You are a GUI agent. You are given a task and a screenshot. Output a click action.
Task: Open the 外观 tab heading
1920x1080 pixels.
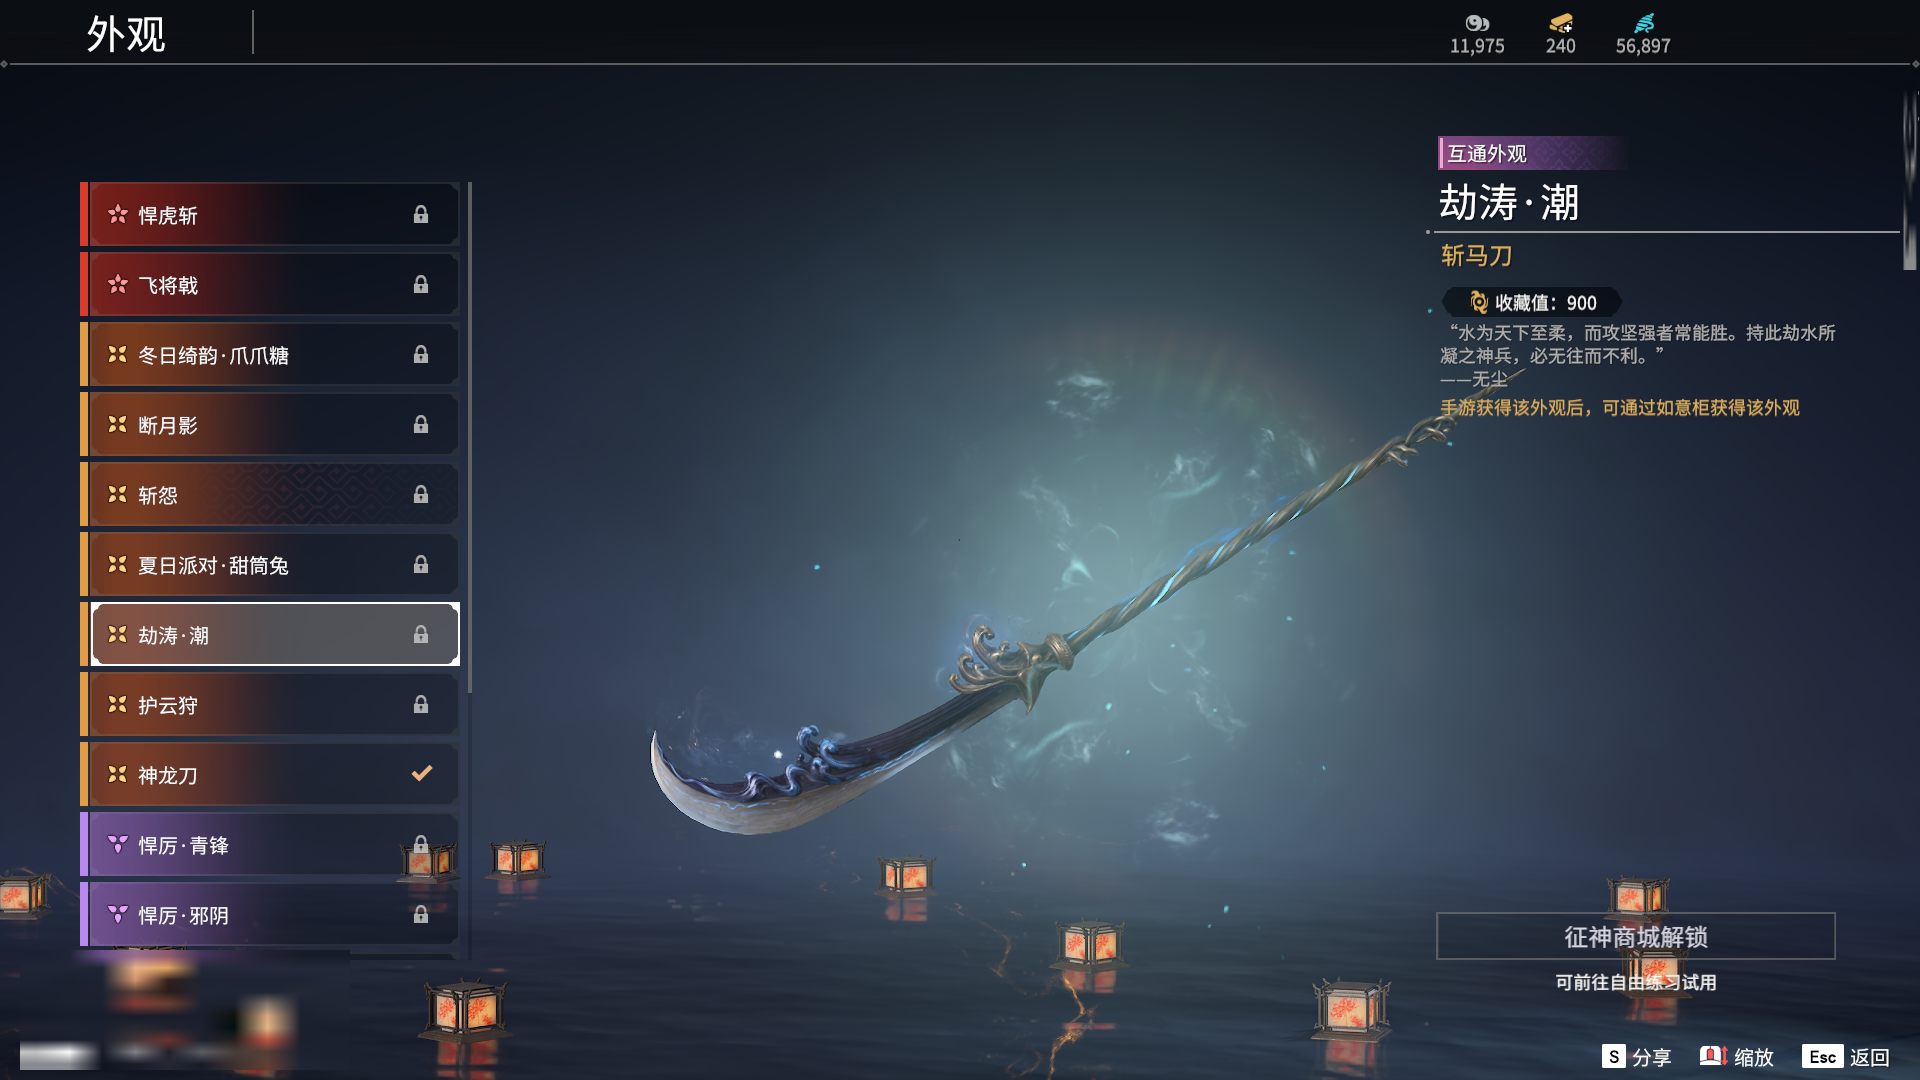[x=126, y=34]
